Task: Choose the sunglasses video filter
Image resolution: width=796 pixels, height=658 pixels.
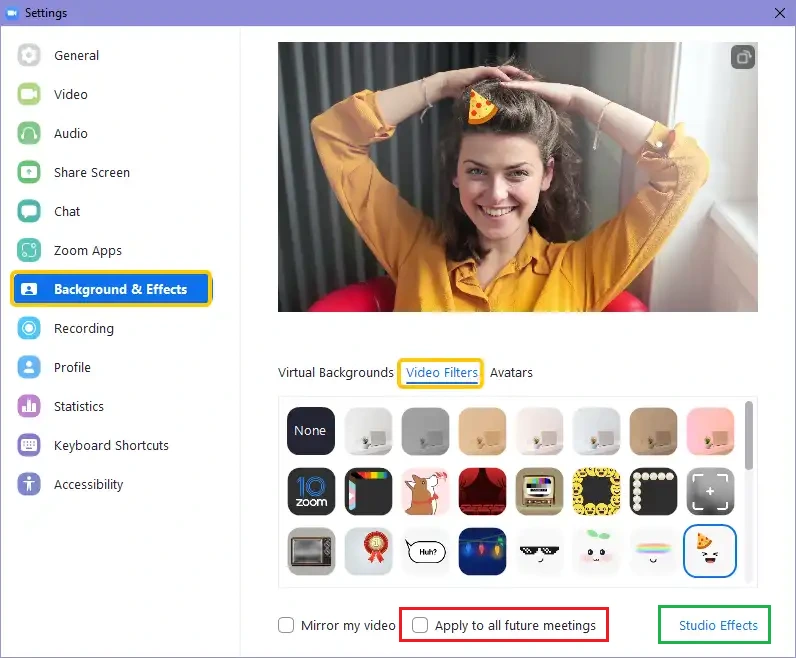Action: click(540, 551)
